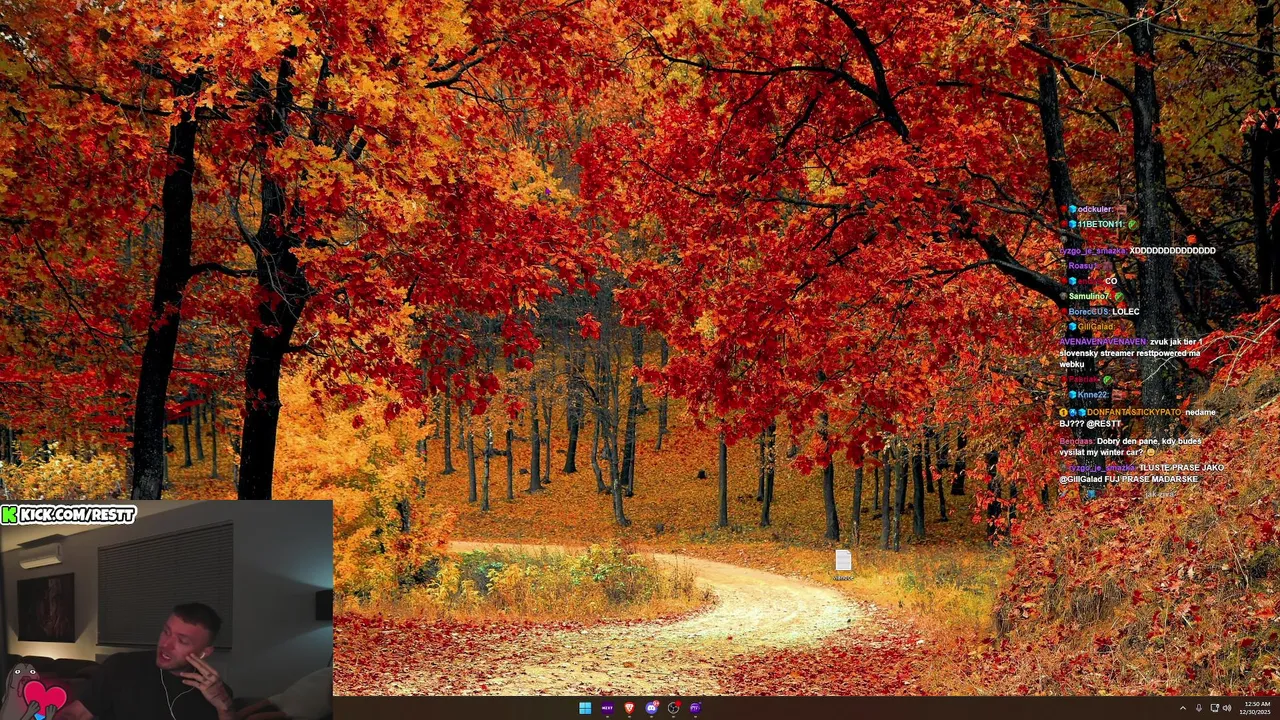Viewport: 1280px width, 720px height.
Task: Click the KICK.COM/RESTT overlay label
Action: [69, 514]
